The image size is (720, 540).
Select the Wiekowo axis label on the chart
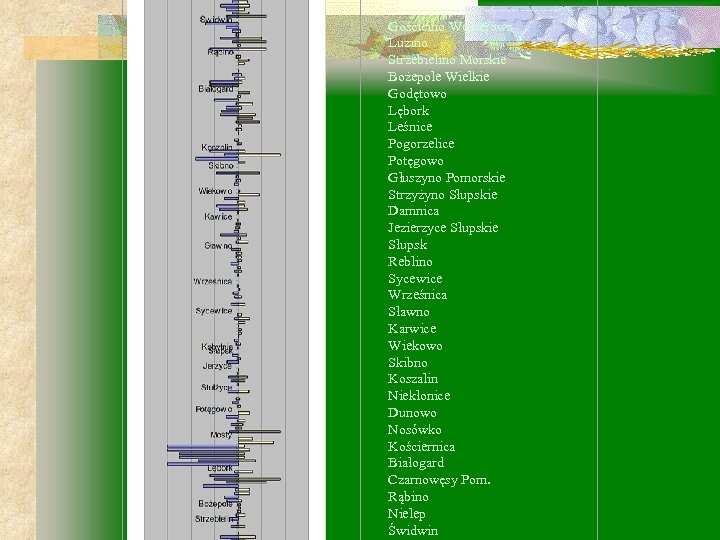215,191
